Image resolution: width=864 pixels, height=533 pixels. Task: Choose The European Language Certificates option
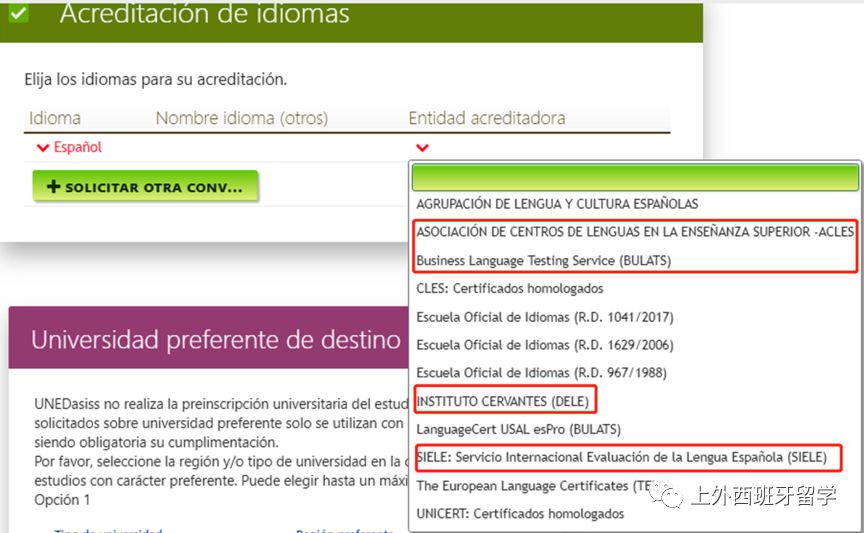click(533, 486)
